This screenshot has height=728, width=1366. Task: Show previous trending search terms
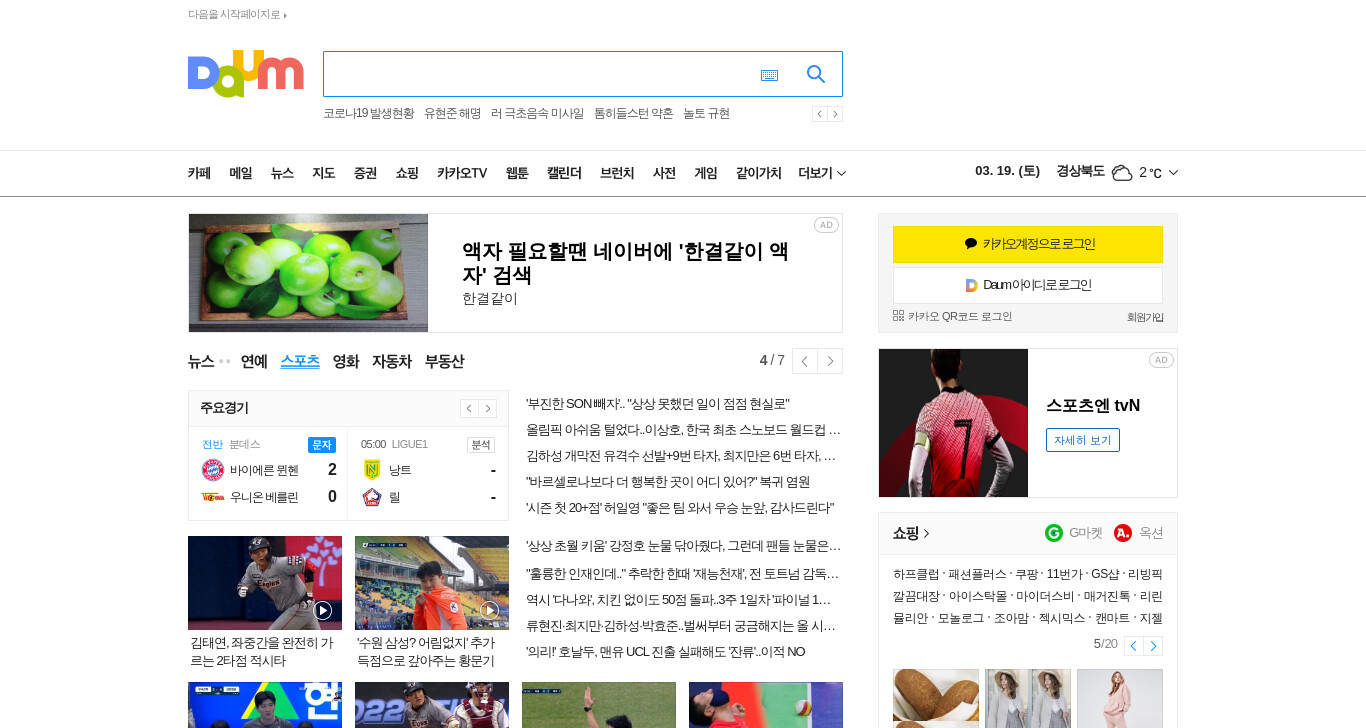coord(820,114)
